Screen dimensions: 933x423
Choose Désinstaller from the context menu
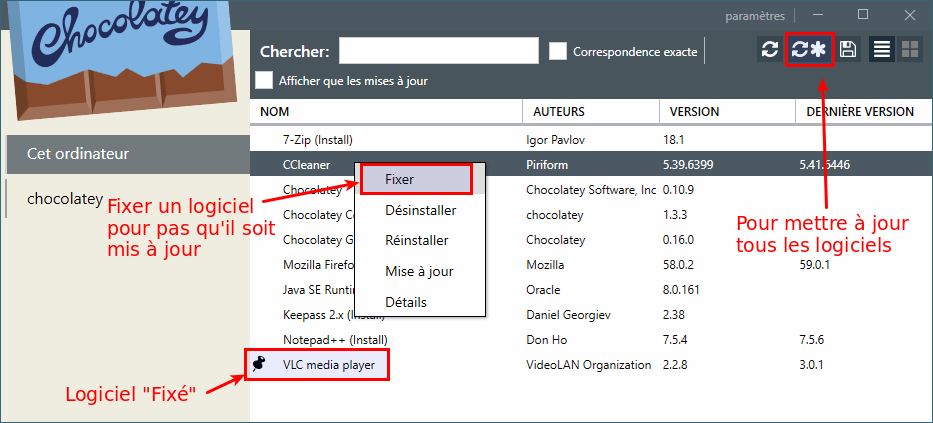tap(421, 210)
